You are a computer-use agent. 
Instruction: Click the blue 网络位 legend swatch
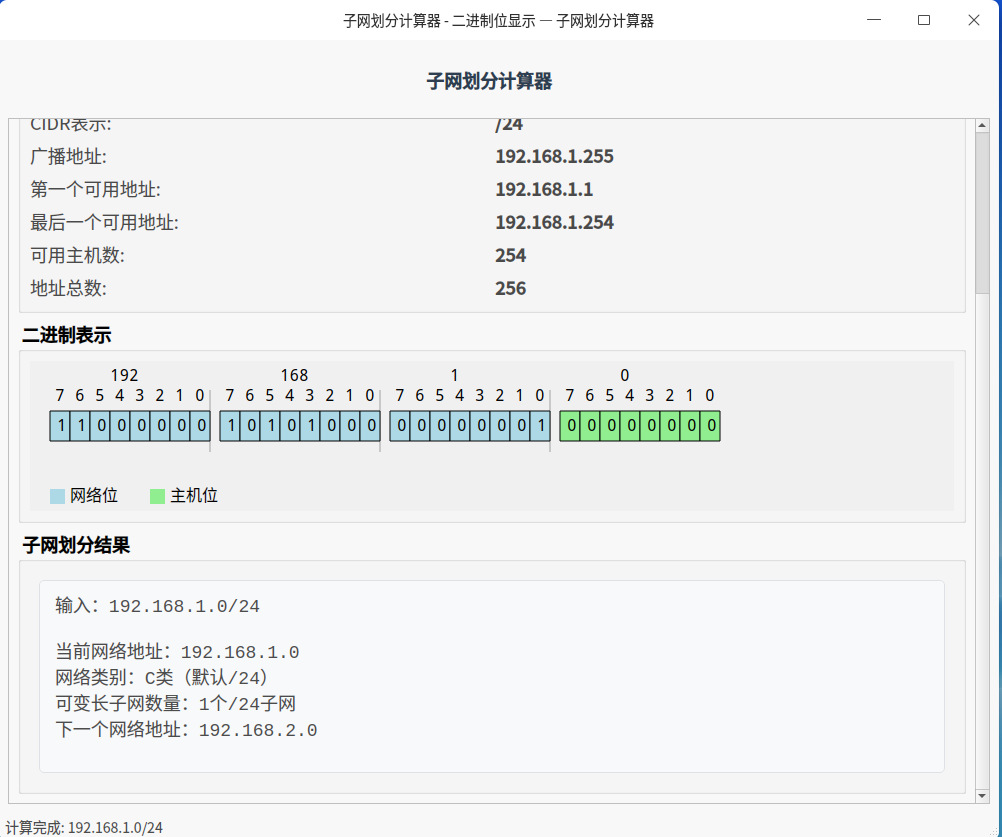click(x=58, y=496)
